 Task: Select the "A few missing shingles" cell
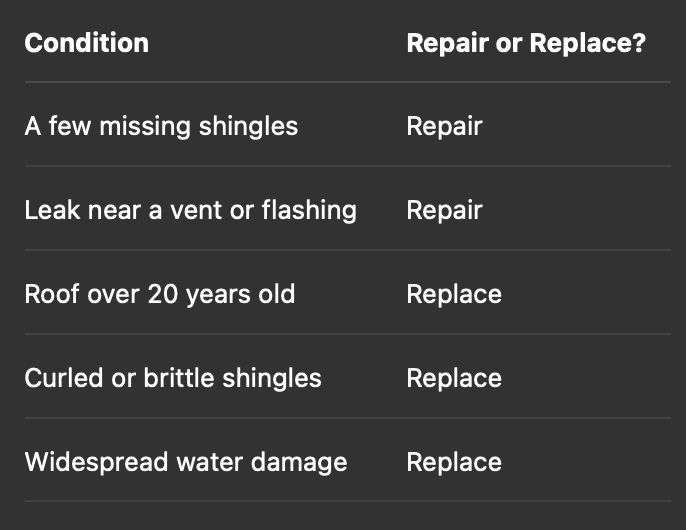point(161,126)
